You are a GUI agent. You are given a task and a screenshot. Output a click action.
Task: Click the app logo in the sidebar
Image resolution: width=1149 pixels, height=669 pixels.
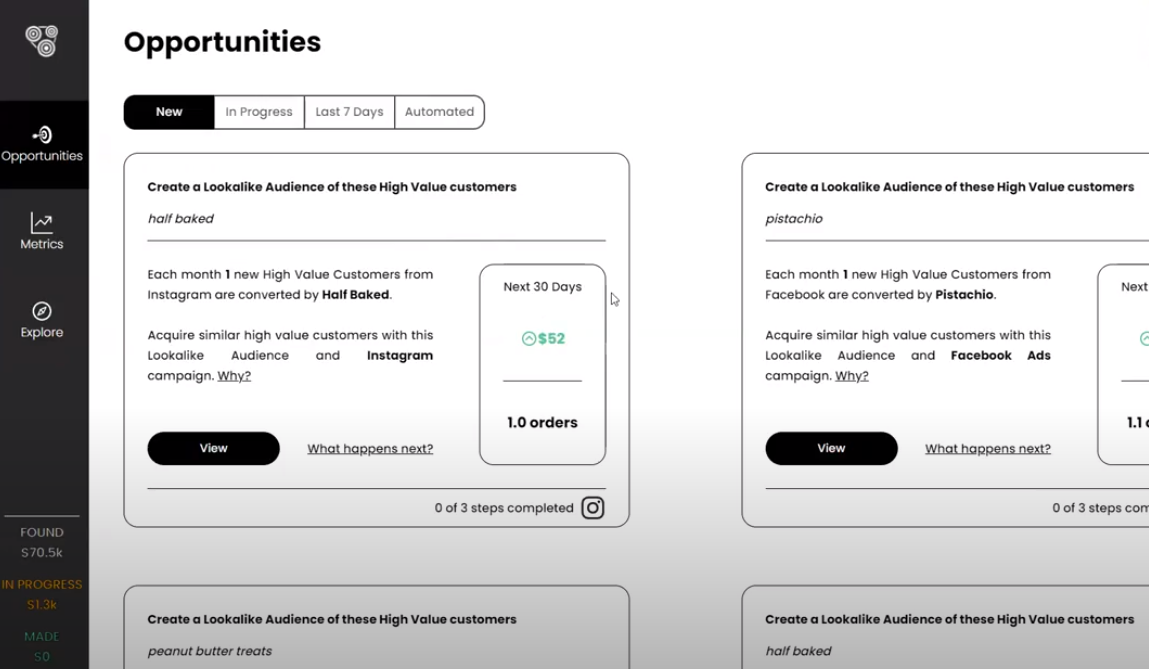[x=42, y=40]
